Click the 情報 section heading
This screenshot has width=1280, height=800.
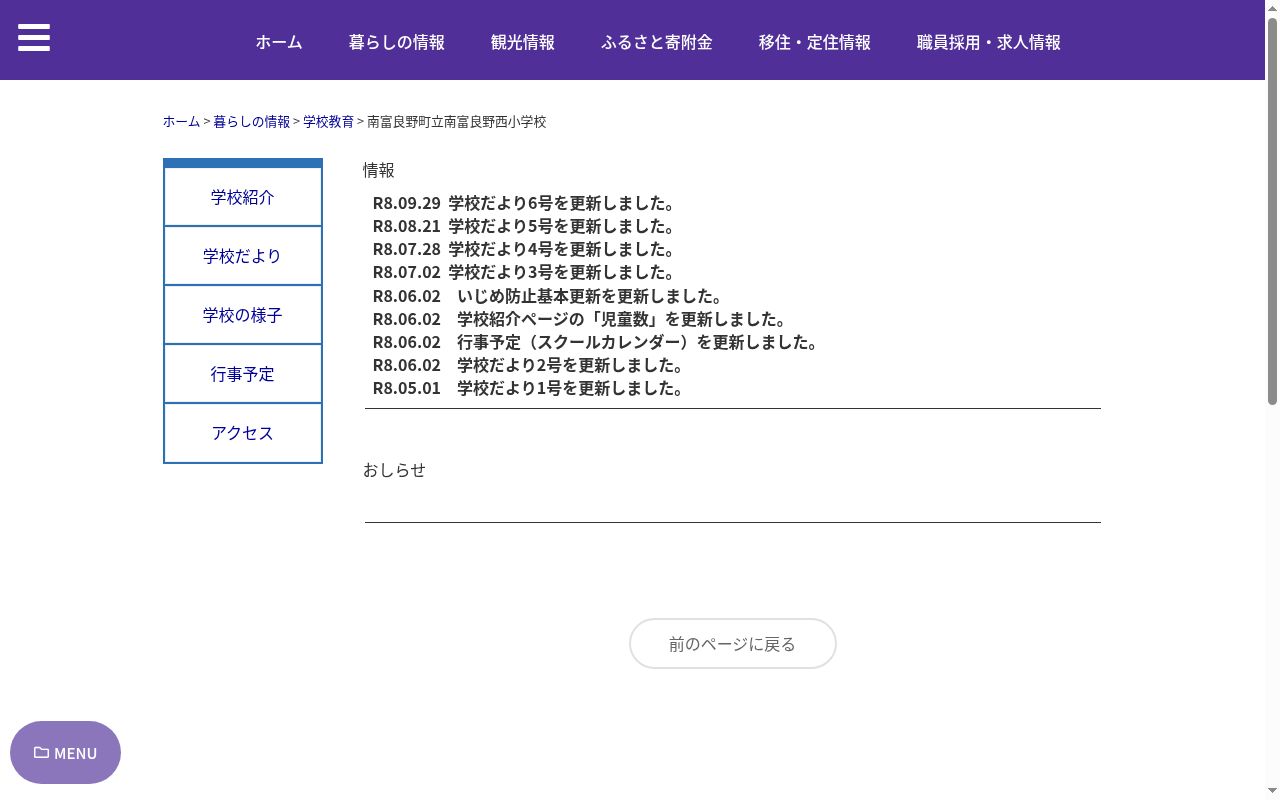coord(379,170)
